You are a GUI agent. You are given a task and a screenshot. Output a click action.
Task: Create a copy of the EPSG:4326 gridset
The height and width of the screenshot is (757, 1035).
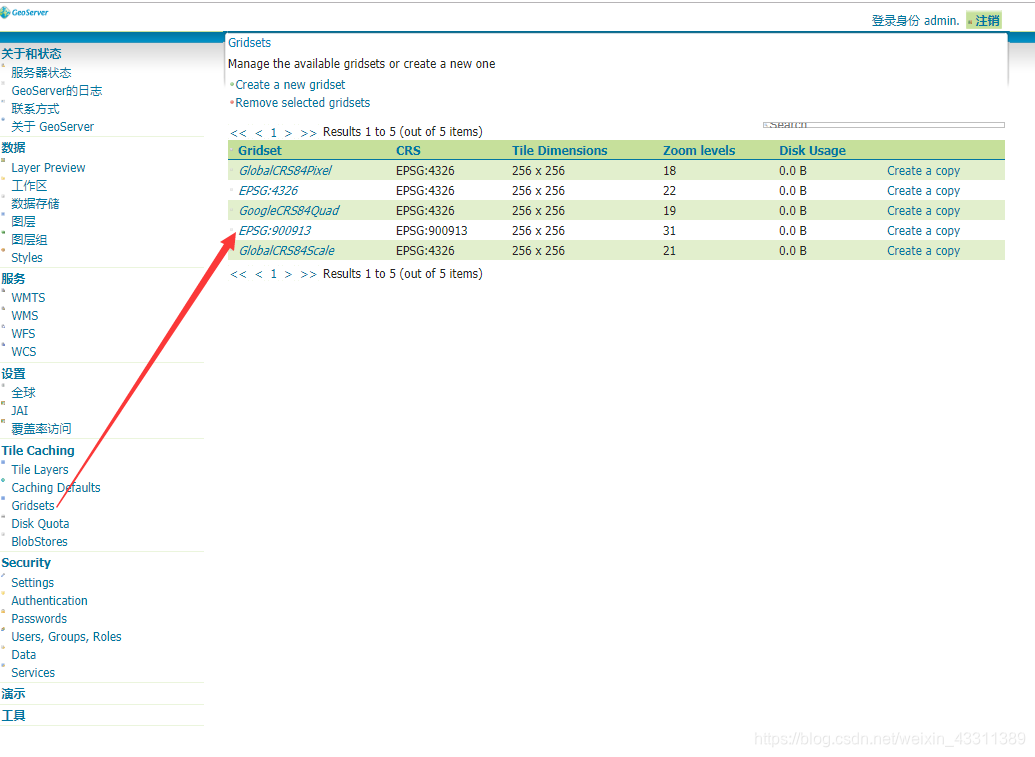pos(923,191)
